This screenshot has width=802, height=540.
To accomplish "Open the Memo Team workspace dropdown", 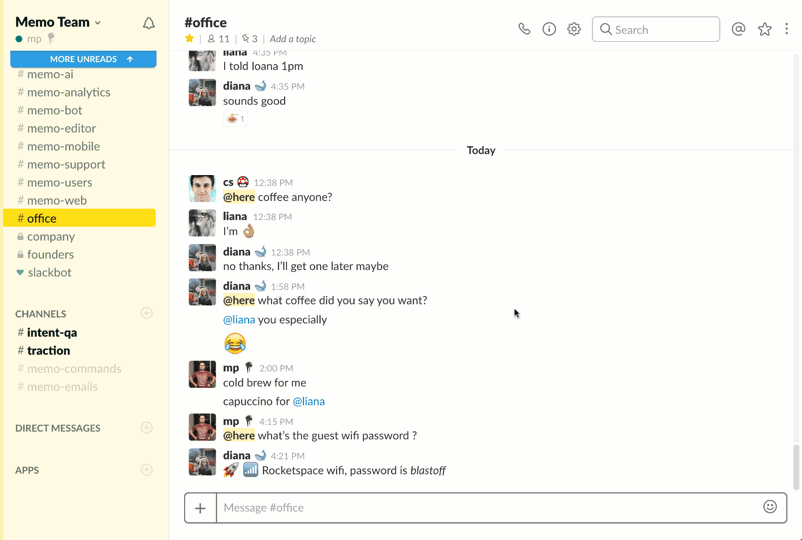I will coord(58,22).
